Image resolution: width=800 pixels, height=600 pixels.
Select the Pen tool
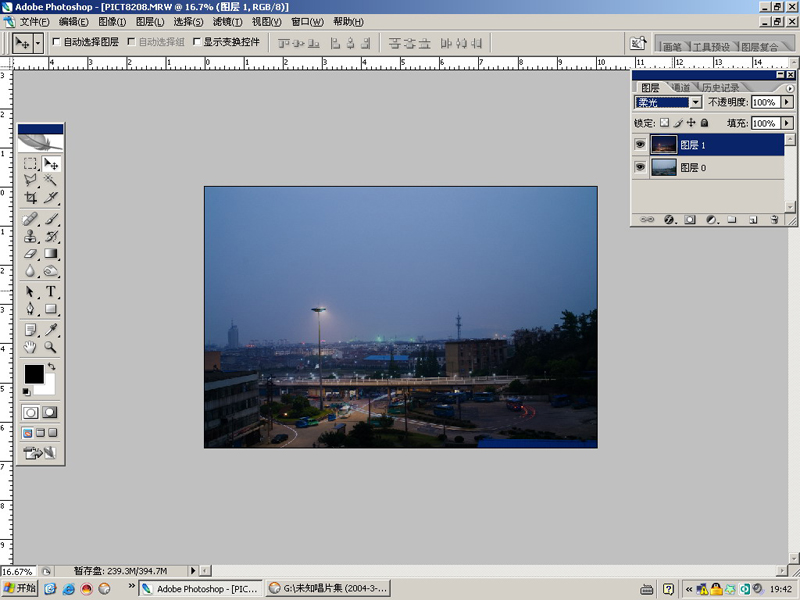click(30, 309)
